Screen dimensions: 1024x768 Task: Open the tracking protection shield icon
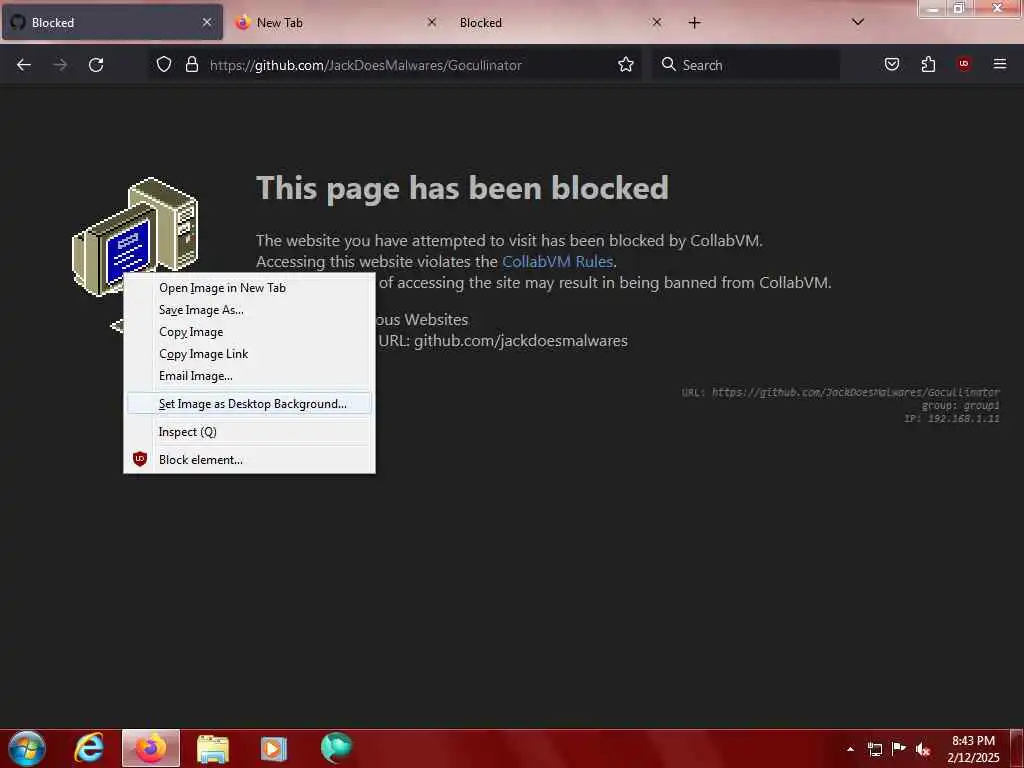tap(164, 65)
